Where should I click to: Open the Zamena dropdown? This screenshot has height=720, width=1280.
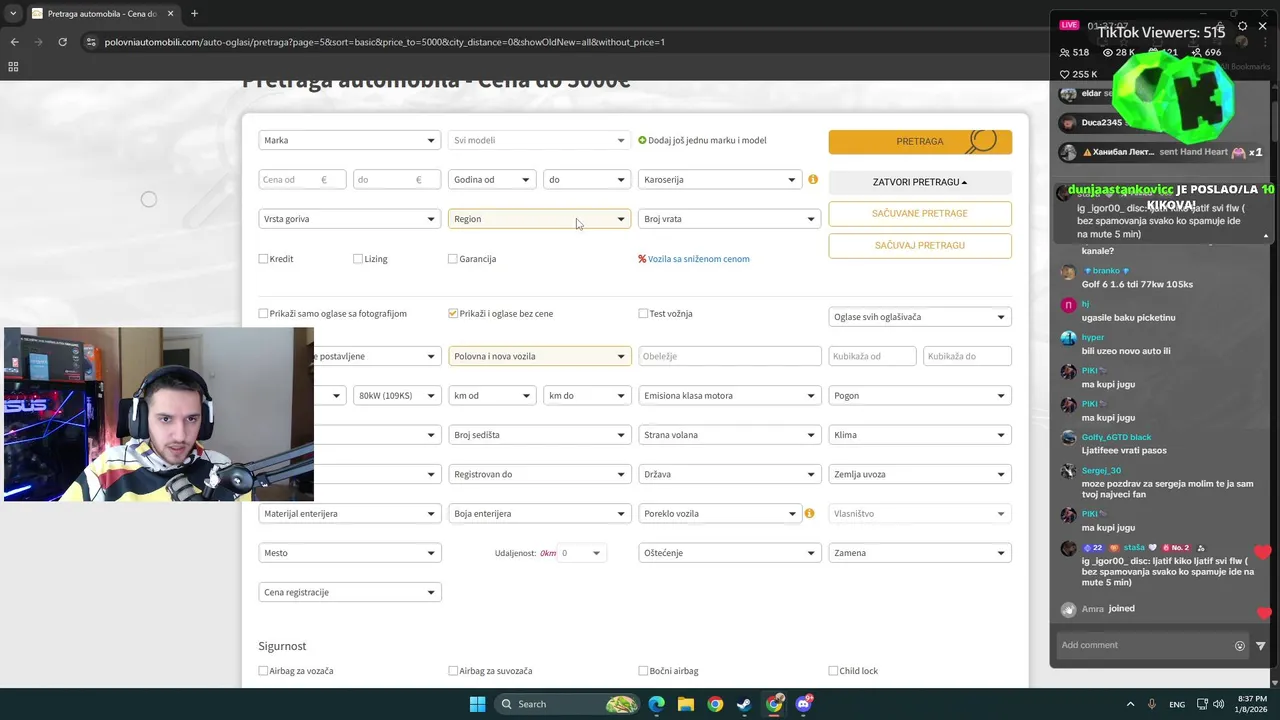(920, 553)
